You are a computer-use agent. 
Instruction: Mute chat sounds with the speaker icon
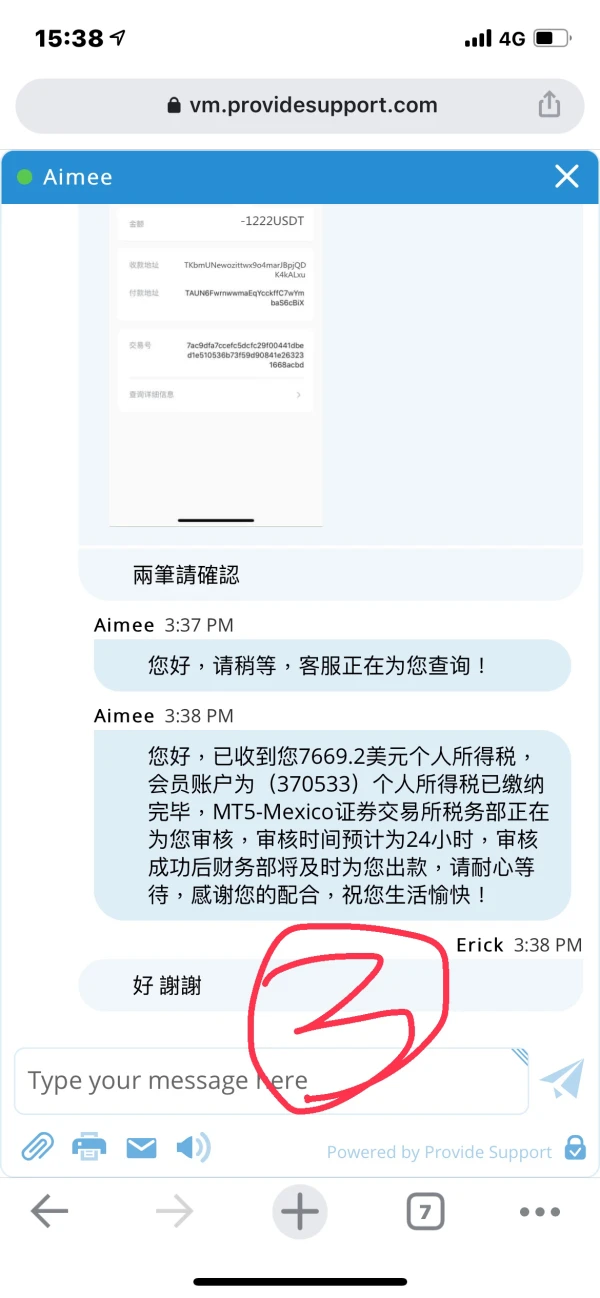(193, 1147)
